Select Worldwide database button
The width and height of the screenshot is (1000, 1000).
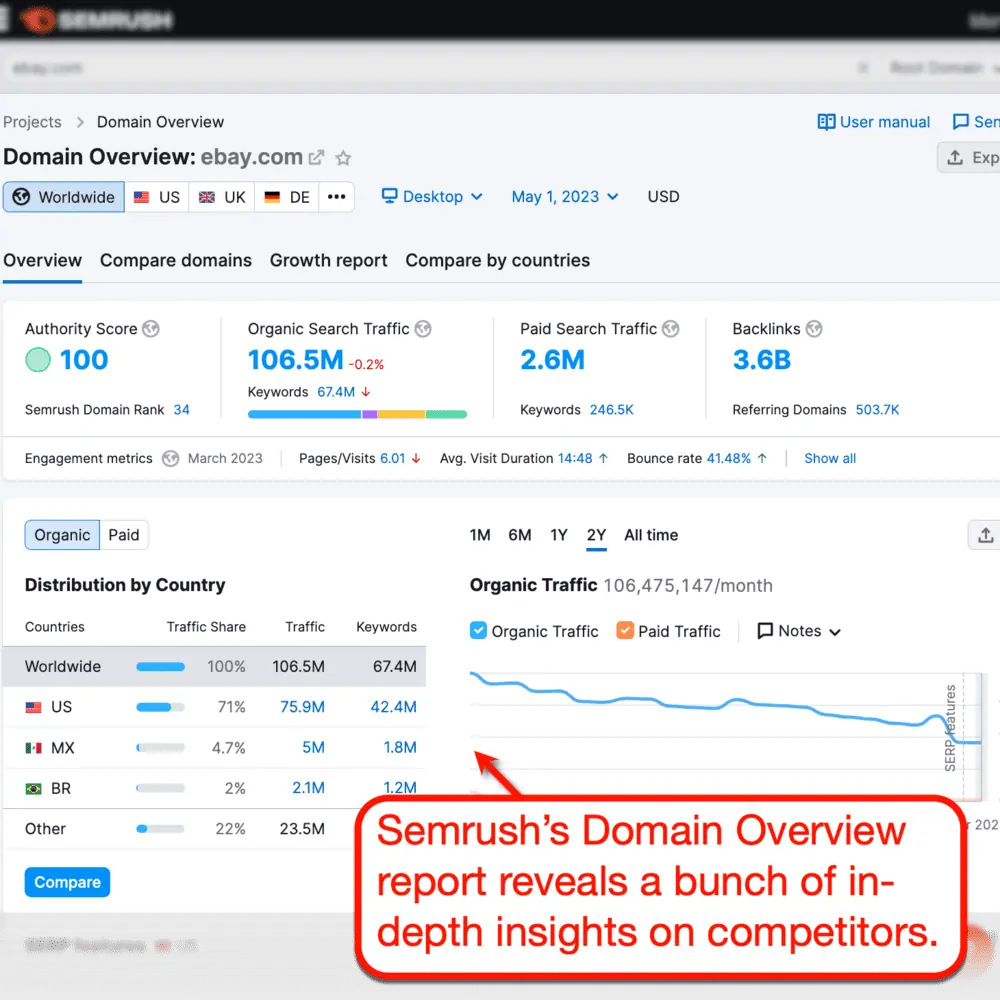[64, 197]
